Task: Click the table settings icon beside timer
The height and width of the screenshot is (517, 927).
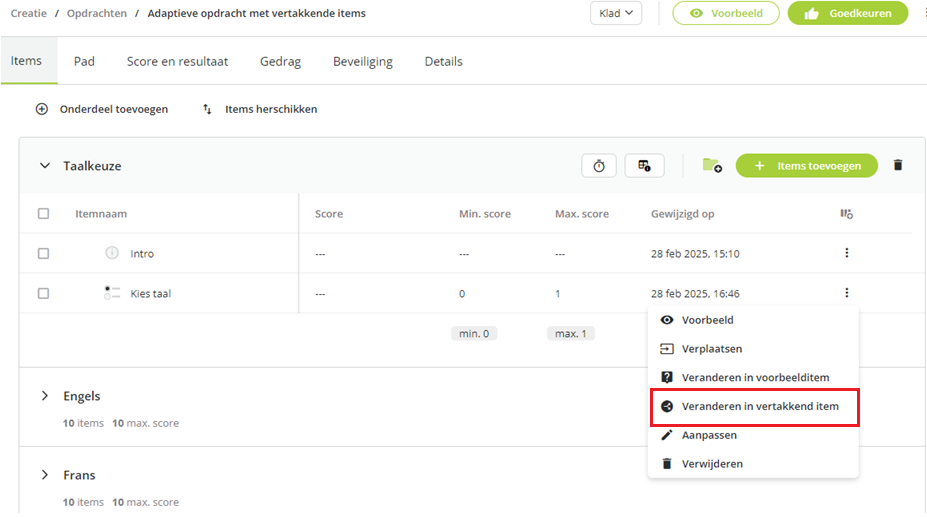Action: click(644, 166)
